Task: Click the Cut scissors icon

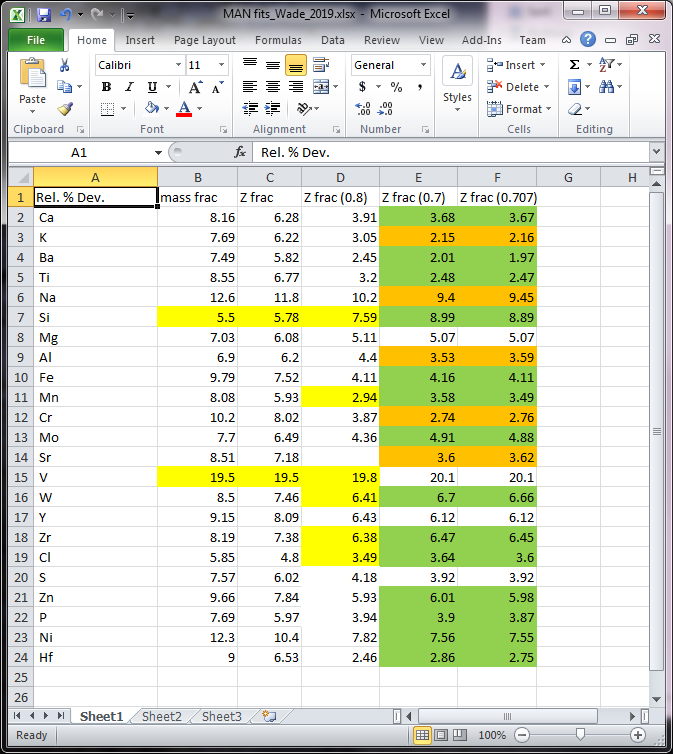Action: pos(65,65)
